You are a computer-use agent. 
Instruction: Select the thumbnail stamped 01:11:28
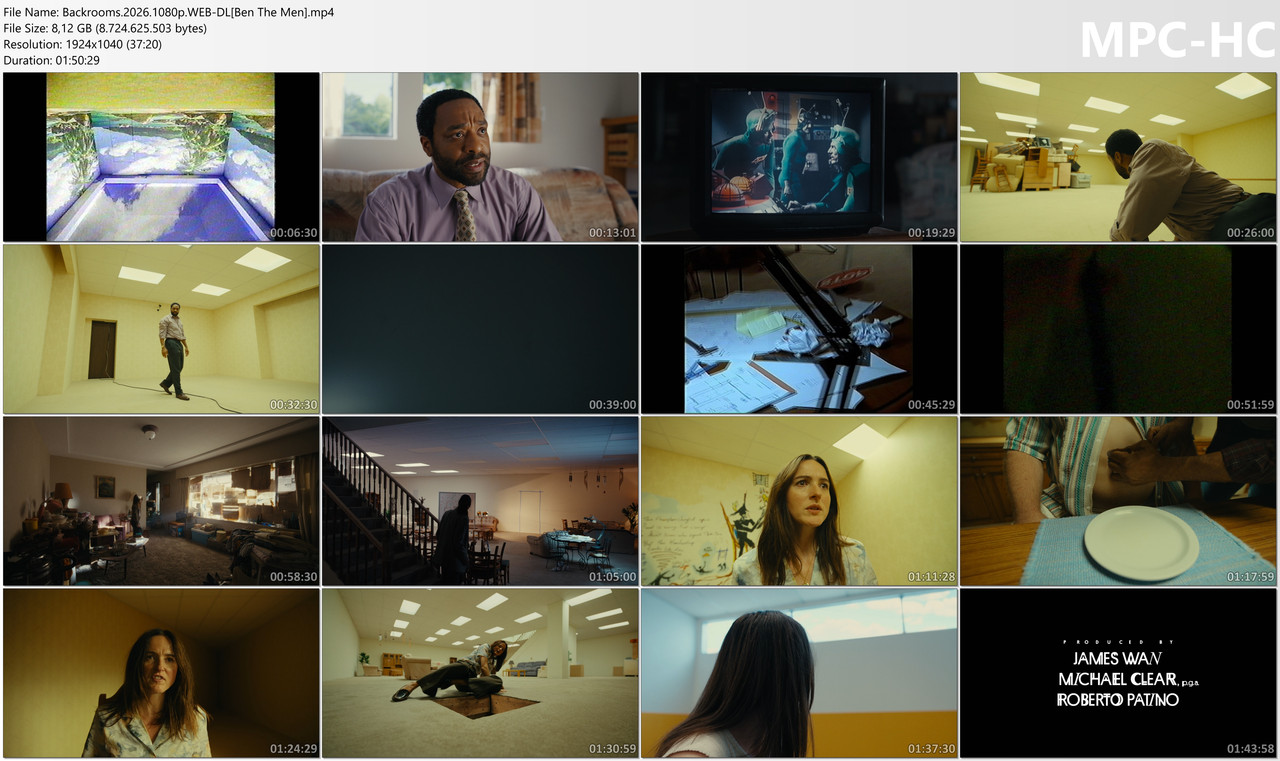pyautogui.click(x=799, y=501)
